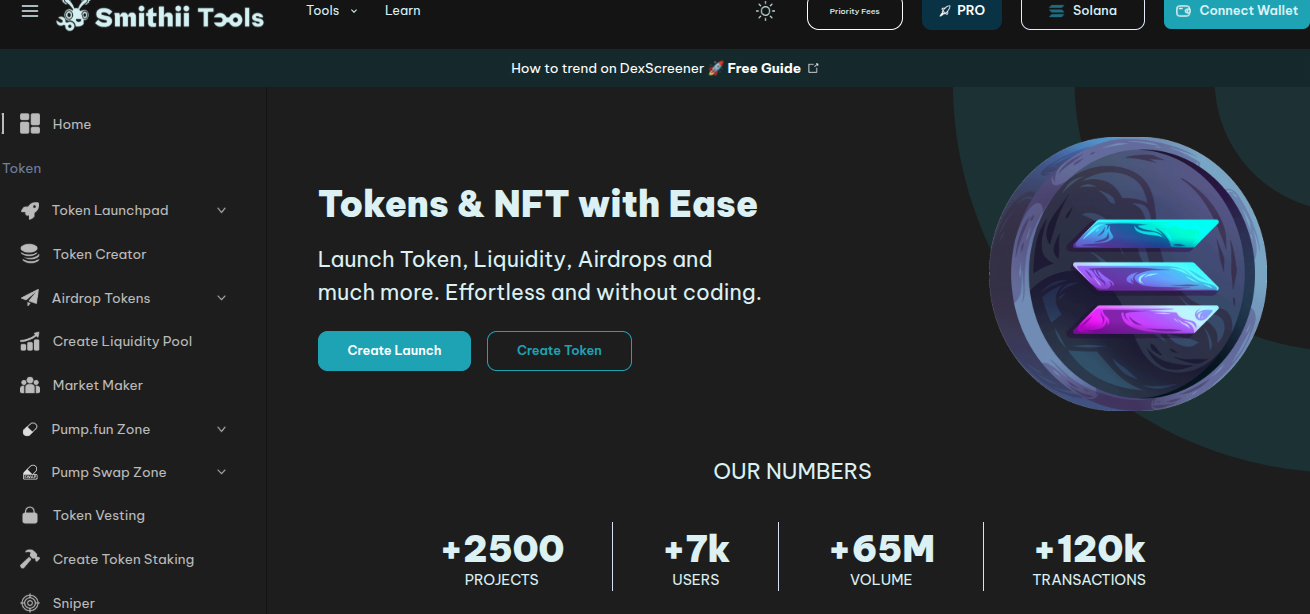The image size is (1310, 614).
Task: Click the Priority Fees button
Action: [x=854, y=11]
